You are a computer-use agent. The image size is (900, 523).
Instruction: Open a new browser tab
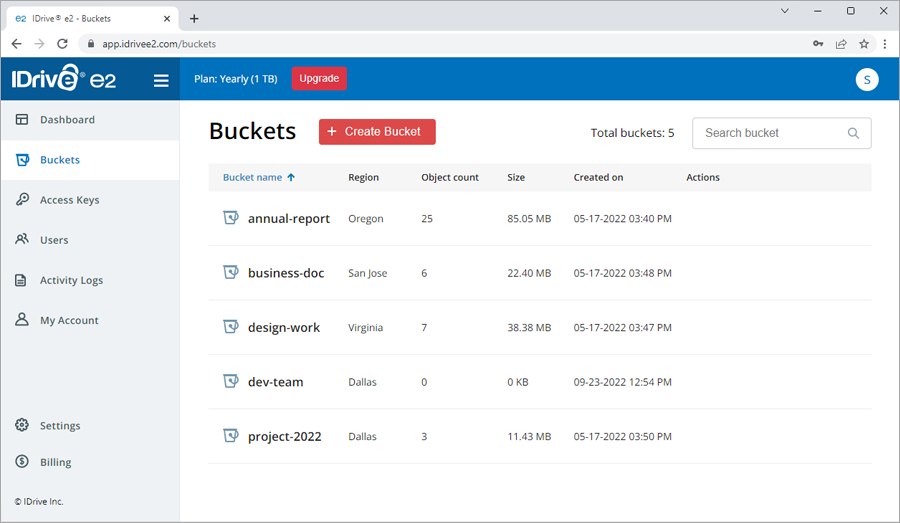(194, 18)
